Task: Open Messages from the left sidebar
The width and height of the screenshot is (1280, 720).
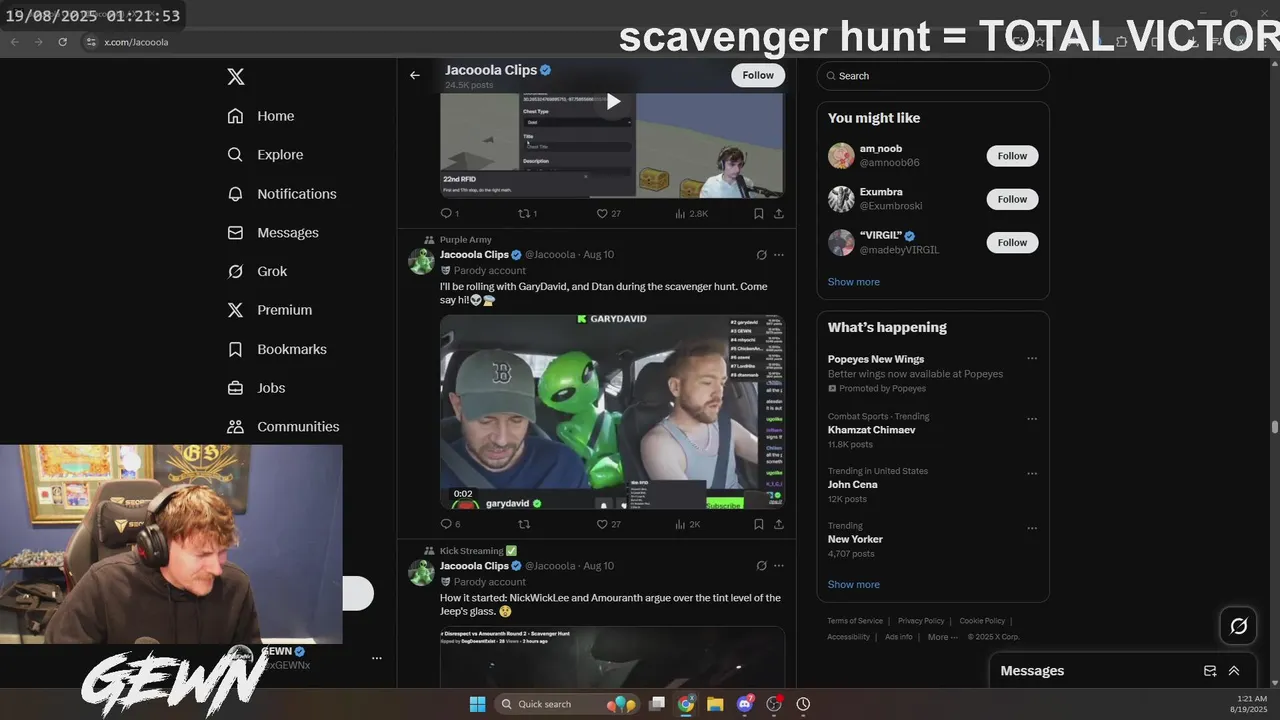Action: click(x=273, y=233)
